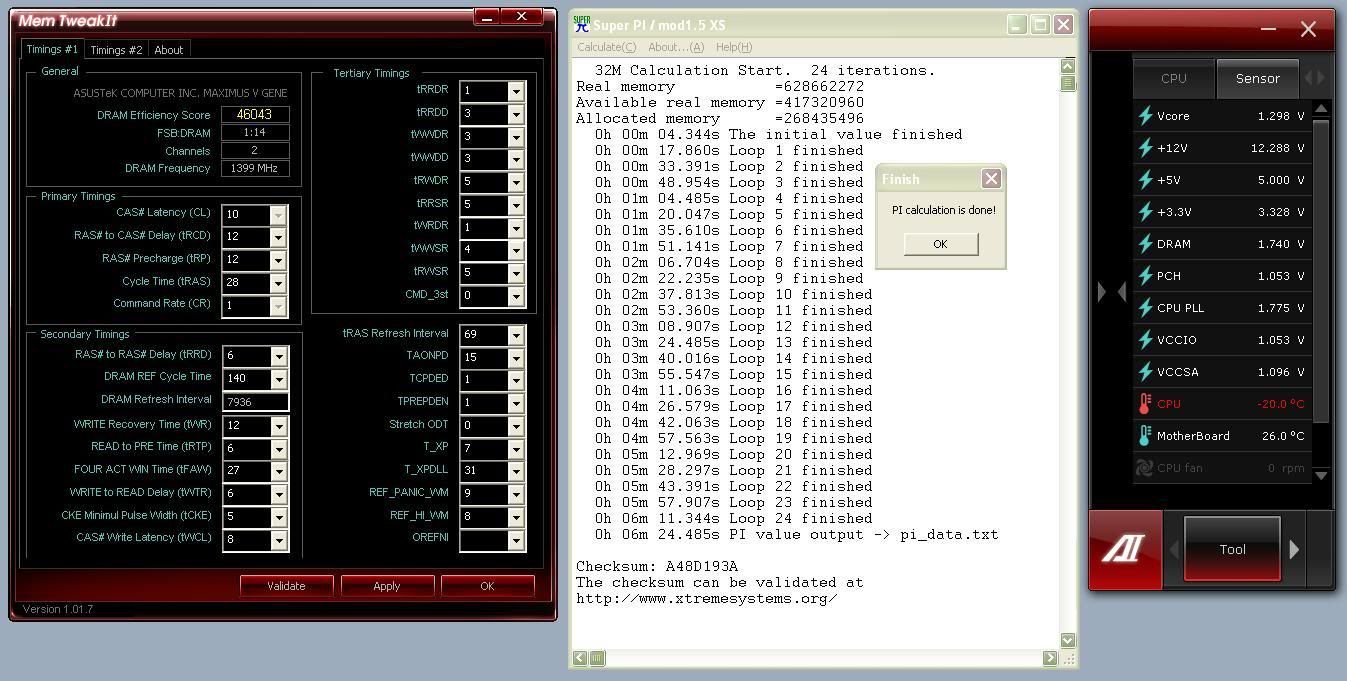Minimize the AI Suite sensor window
Image resolution: width=1347 pixels, height=681 pixels.
(1268, 29)
